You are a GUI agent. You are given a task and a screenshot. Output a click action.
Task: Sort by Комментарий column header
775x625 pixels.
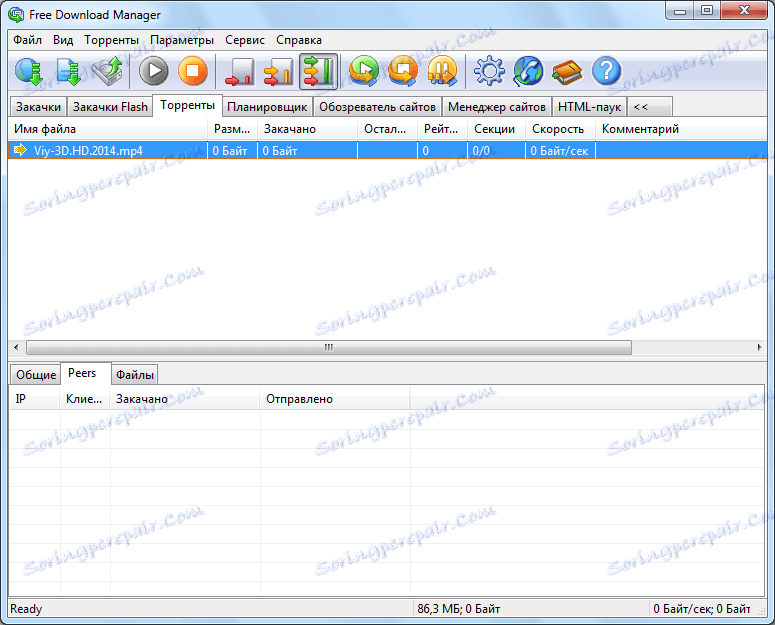click(681, 129)
